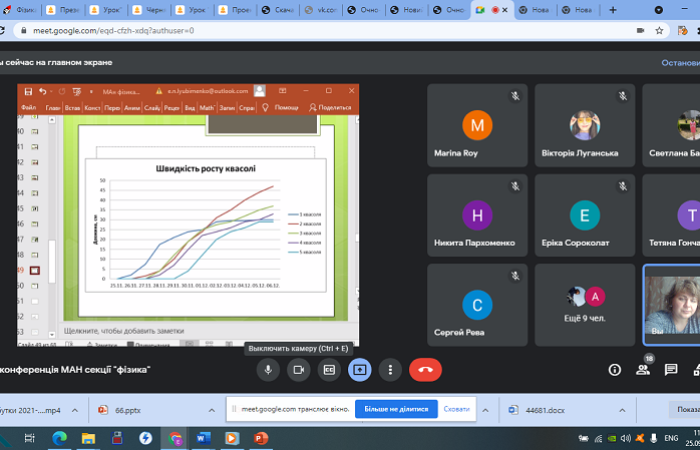Viewport: 700px width, 450px height.
Task: Click the browser address bar
Action: (x=300, y=30)
